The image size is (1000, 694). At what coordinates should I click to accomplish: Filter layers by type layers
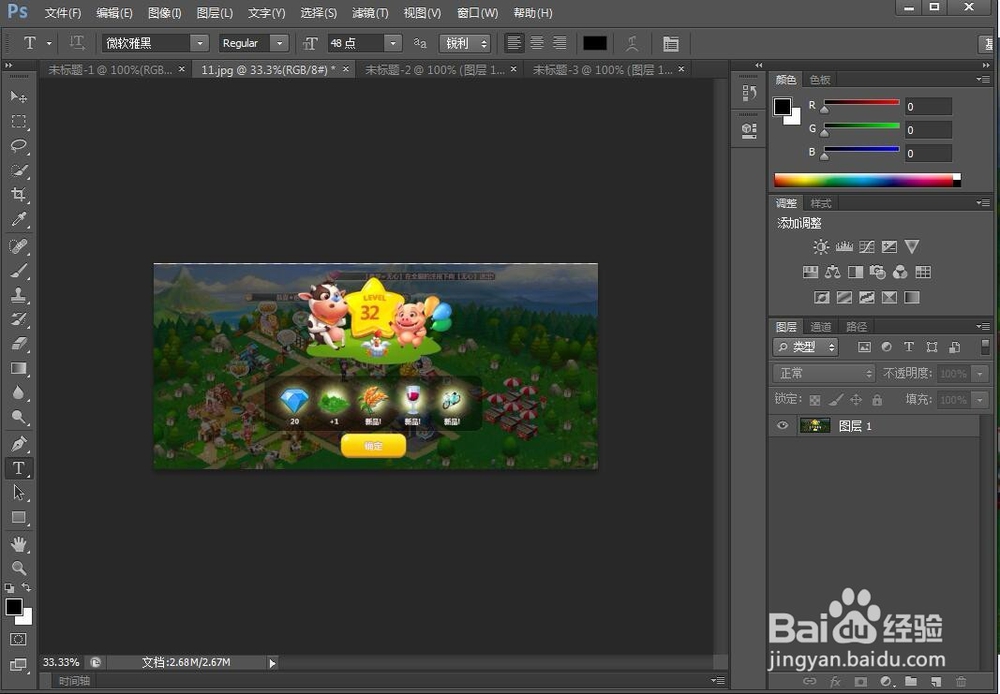909,347
